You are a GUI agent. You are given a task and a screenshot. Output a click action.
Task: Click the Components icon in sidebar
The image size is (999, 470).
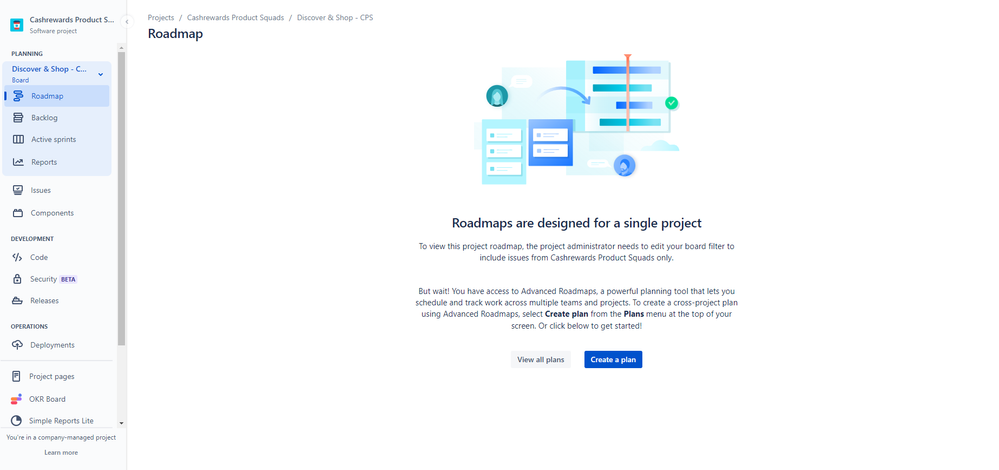click(x=18, y=213)
